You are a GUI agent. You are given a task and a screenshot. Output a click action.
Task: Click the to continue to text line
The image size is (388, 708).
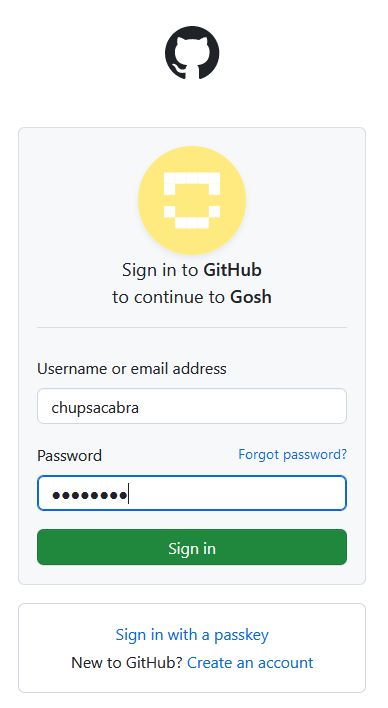[168, 297]
